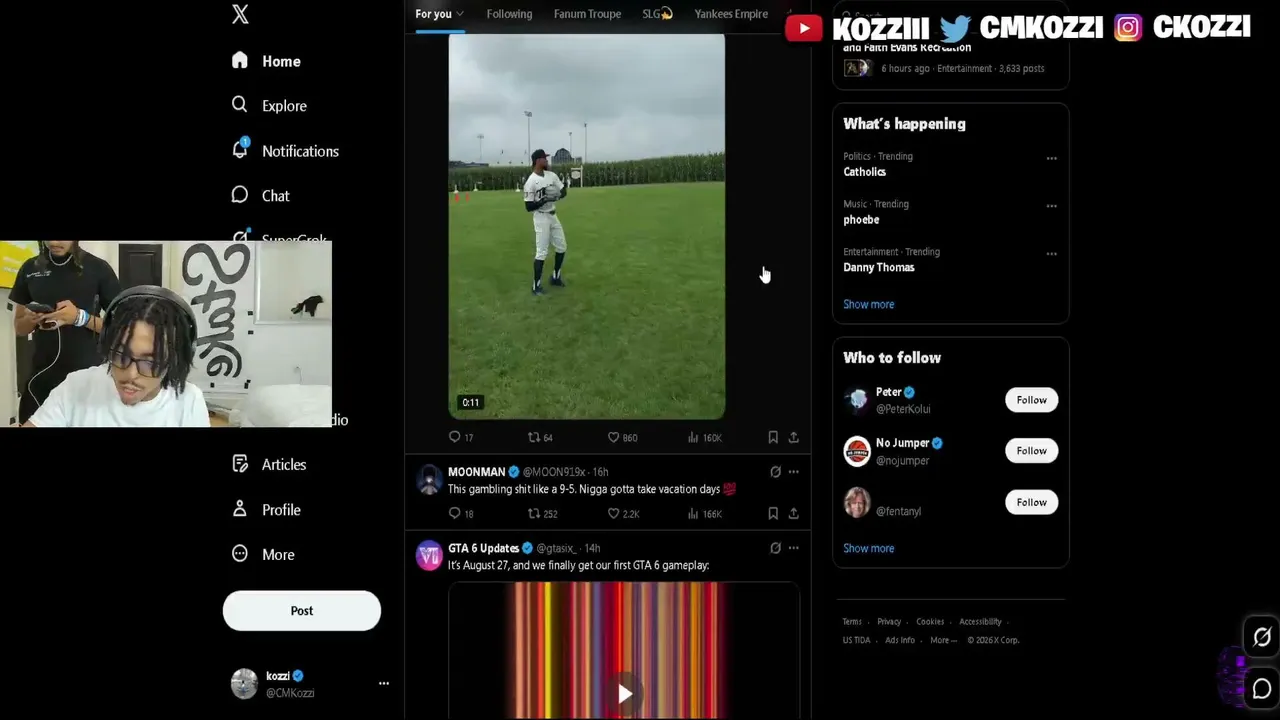Open the baseball player video
1280x720 pixels.
click(587, 226)
